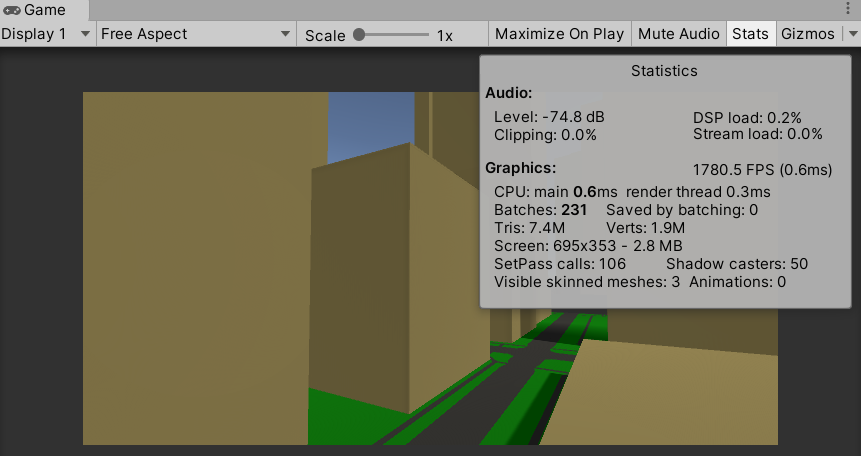Screen dimensions: 861x456
Task: Click the render thread 0.3ms reading
Action: tap(698, 192)
